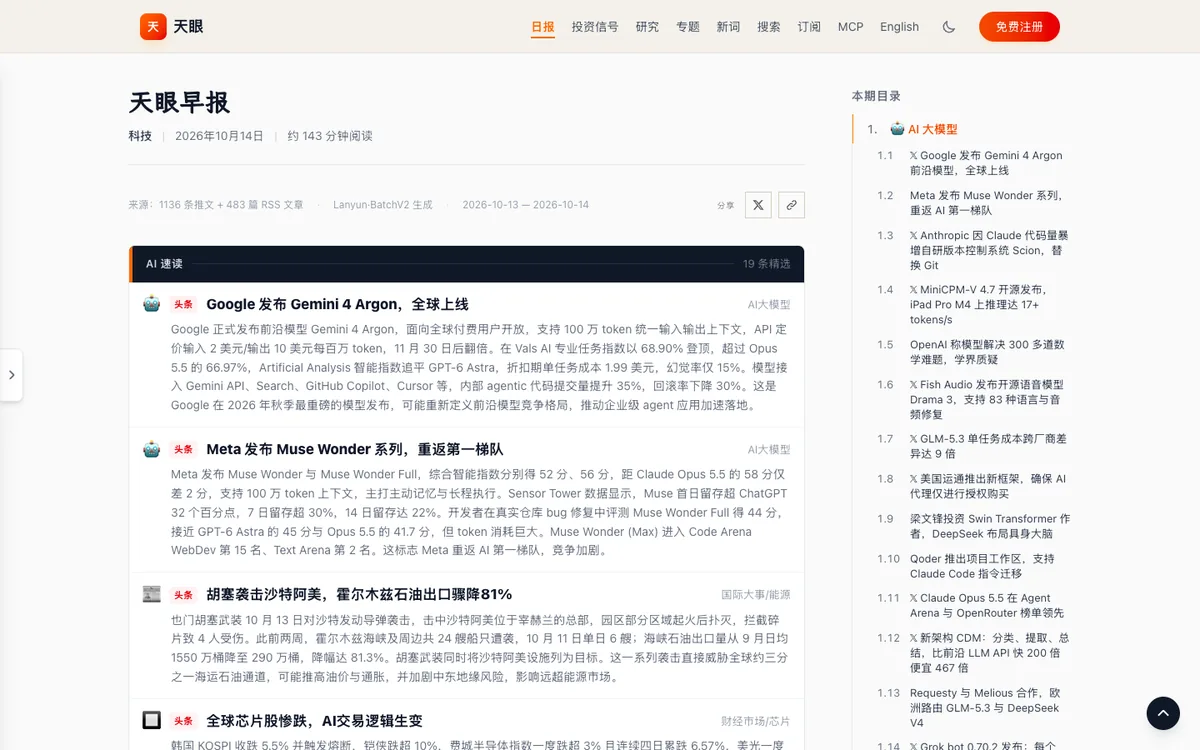Click robot icon in AI 大模型 contents heading

(x=898, y=129)
